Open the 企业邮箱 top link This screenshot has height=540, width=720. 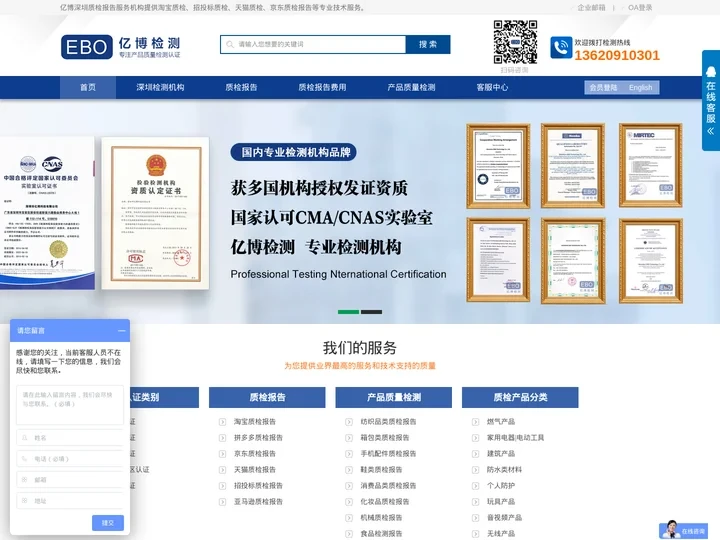click(x=591, y=7)
